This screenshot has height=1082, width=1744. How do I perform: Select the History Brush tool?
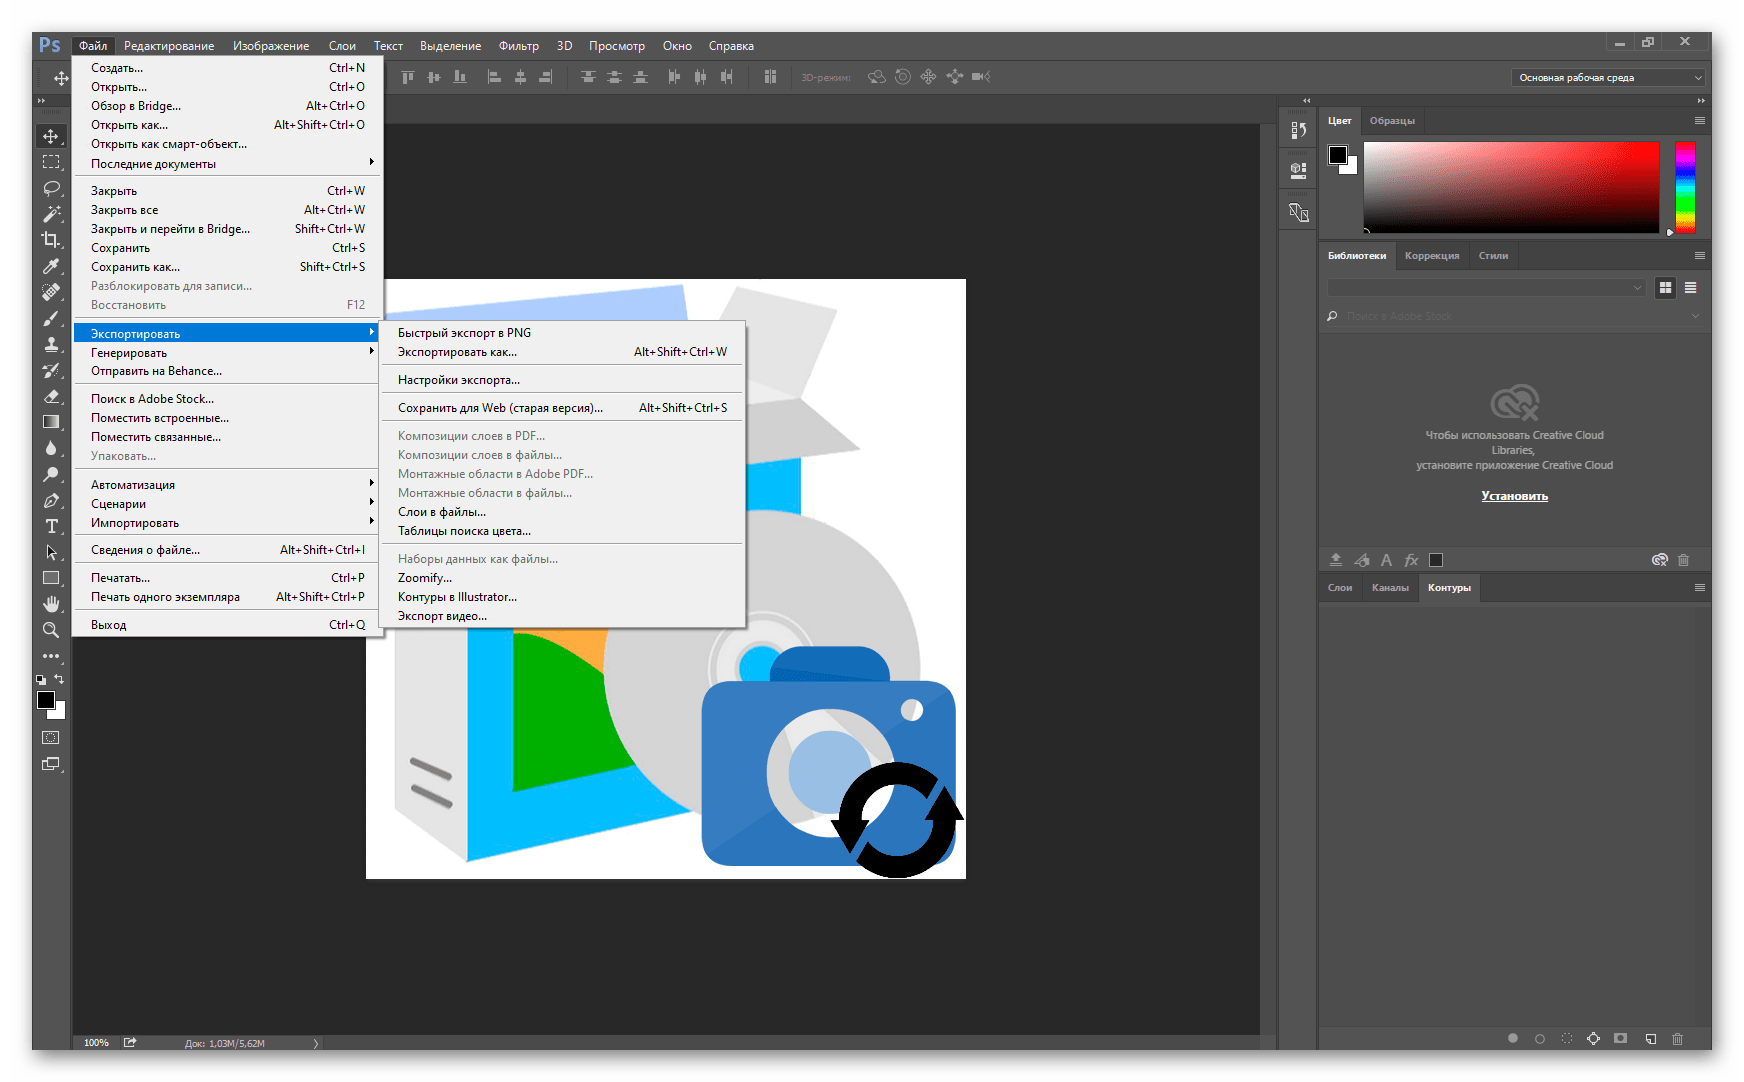tap(51, 370)
